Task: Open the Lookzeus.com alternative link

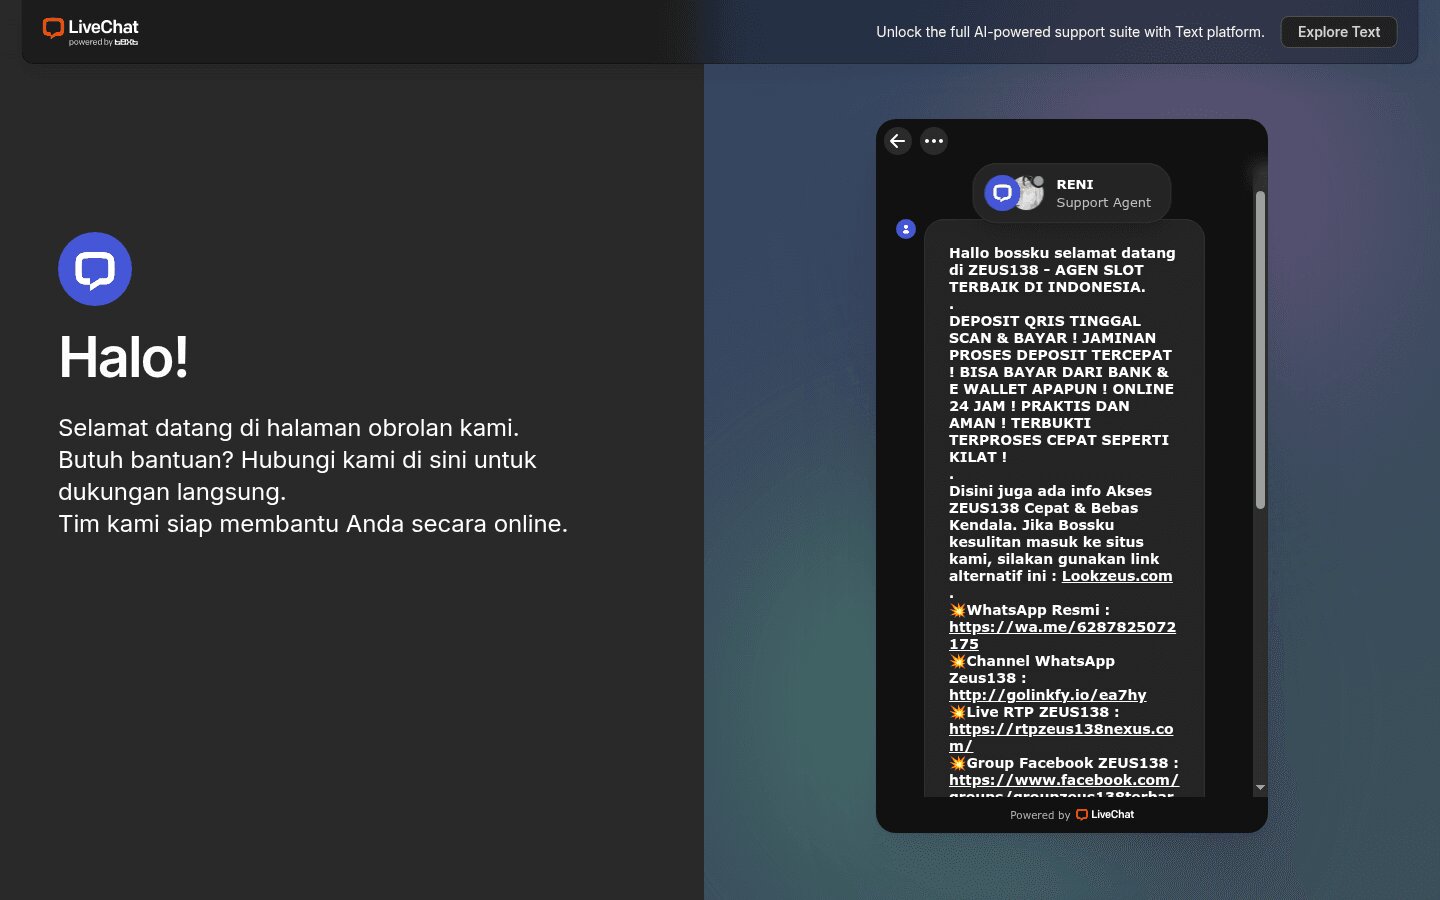Action: pyautogui.click(x=1117, y=576)
